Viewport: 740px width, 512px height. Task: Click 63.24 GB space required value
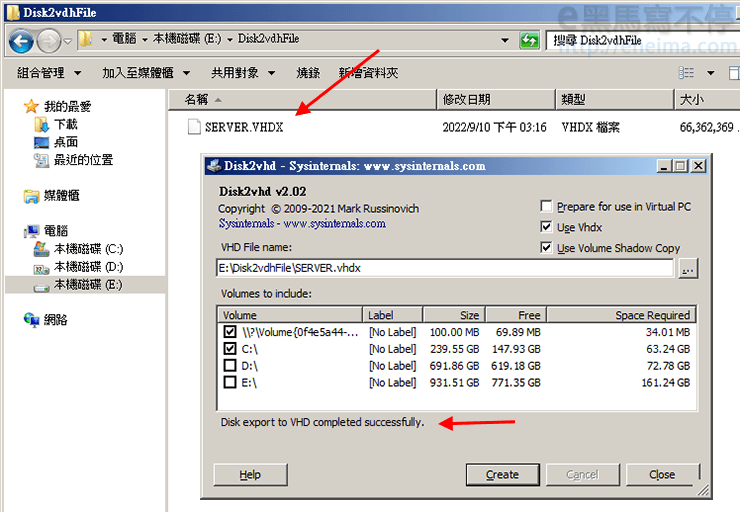pos(668,349)
